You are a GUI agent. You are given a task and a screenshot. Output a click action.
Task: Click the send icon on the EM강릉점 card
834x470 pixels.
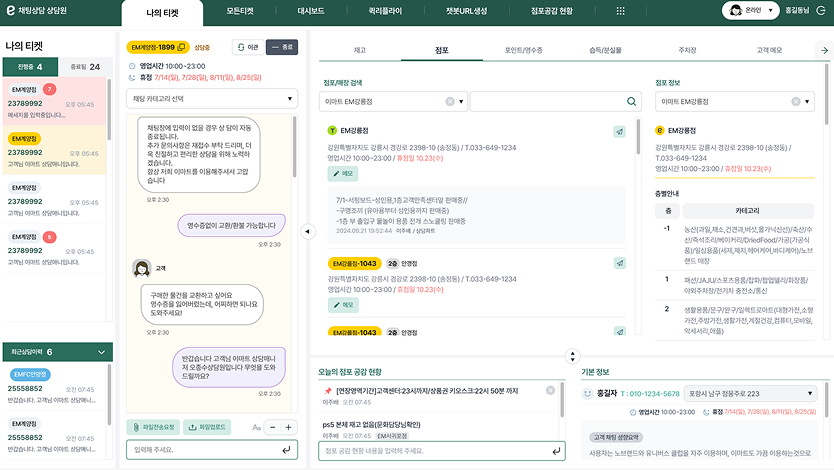[619, 131]
